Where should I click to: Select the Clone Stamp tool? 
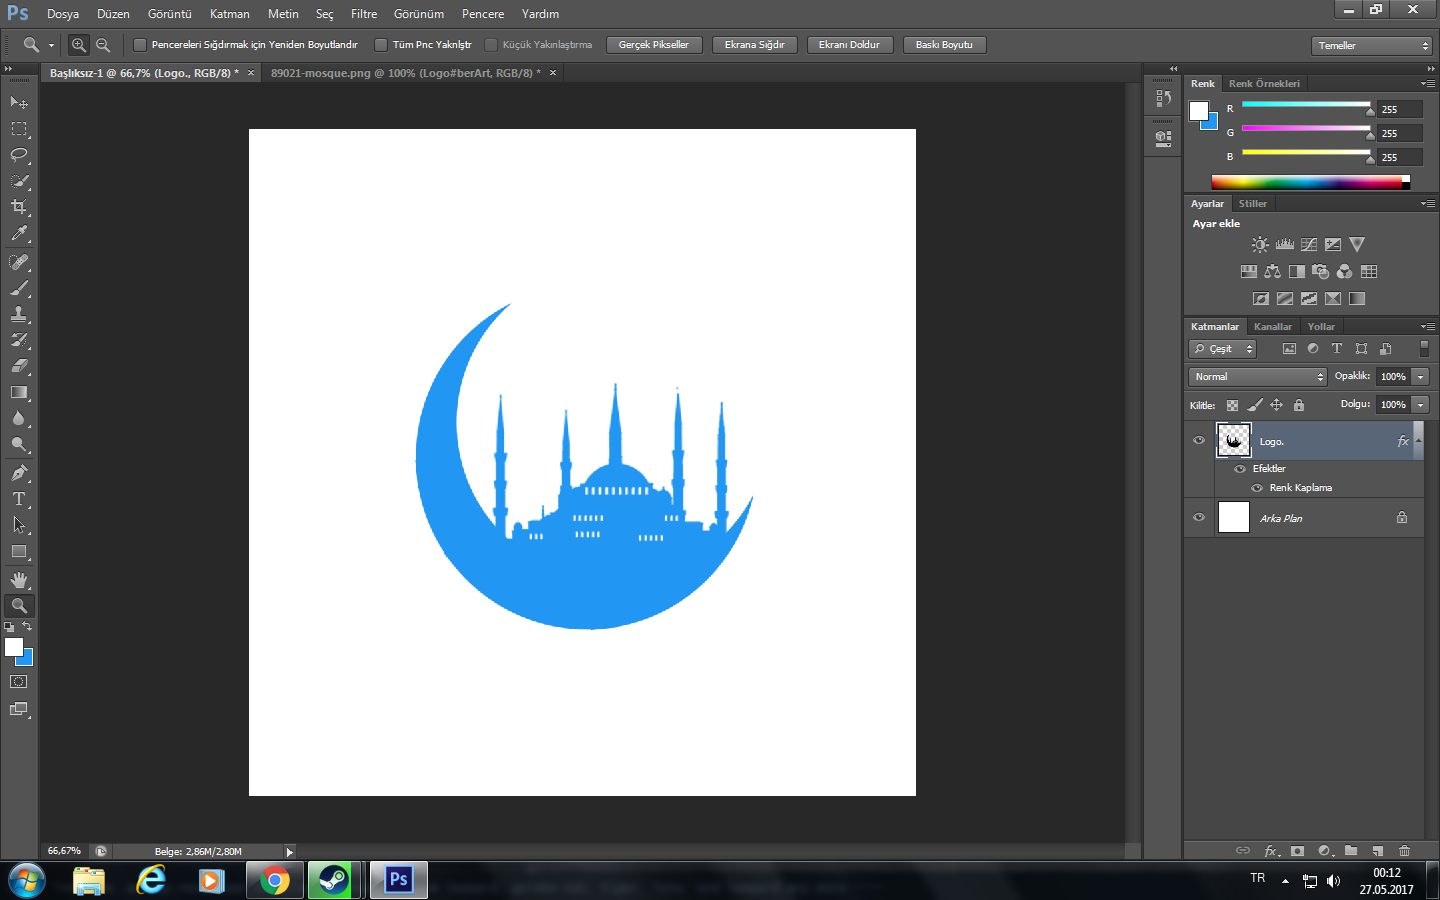coord(19,314)
